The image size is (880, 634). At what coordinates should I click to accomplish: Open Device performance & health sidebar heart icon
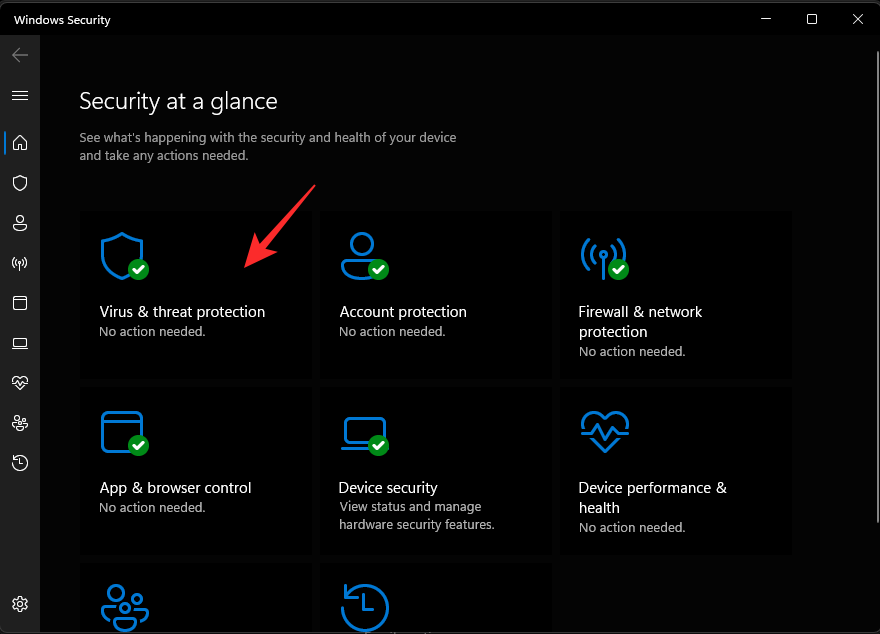20,383
